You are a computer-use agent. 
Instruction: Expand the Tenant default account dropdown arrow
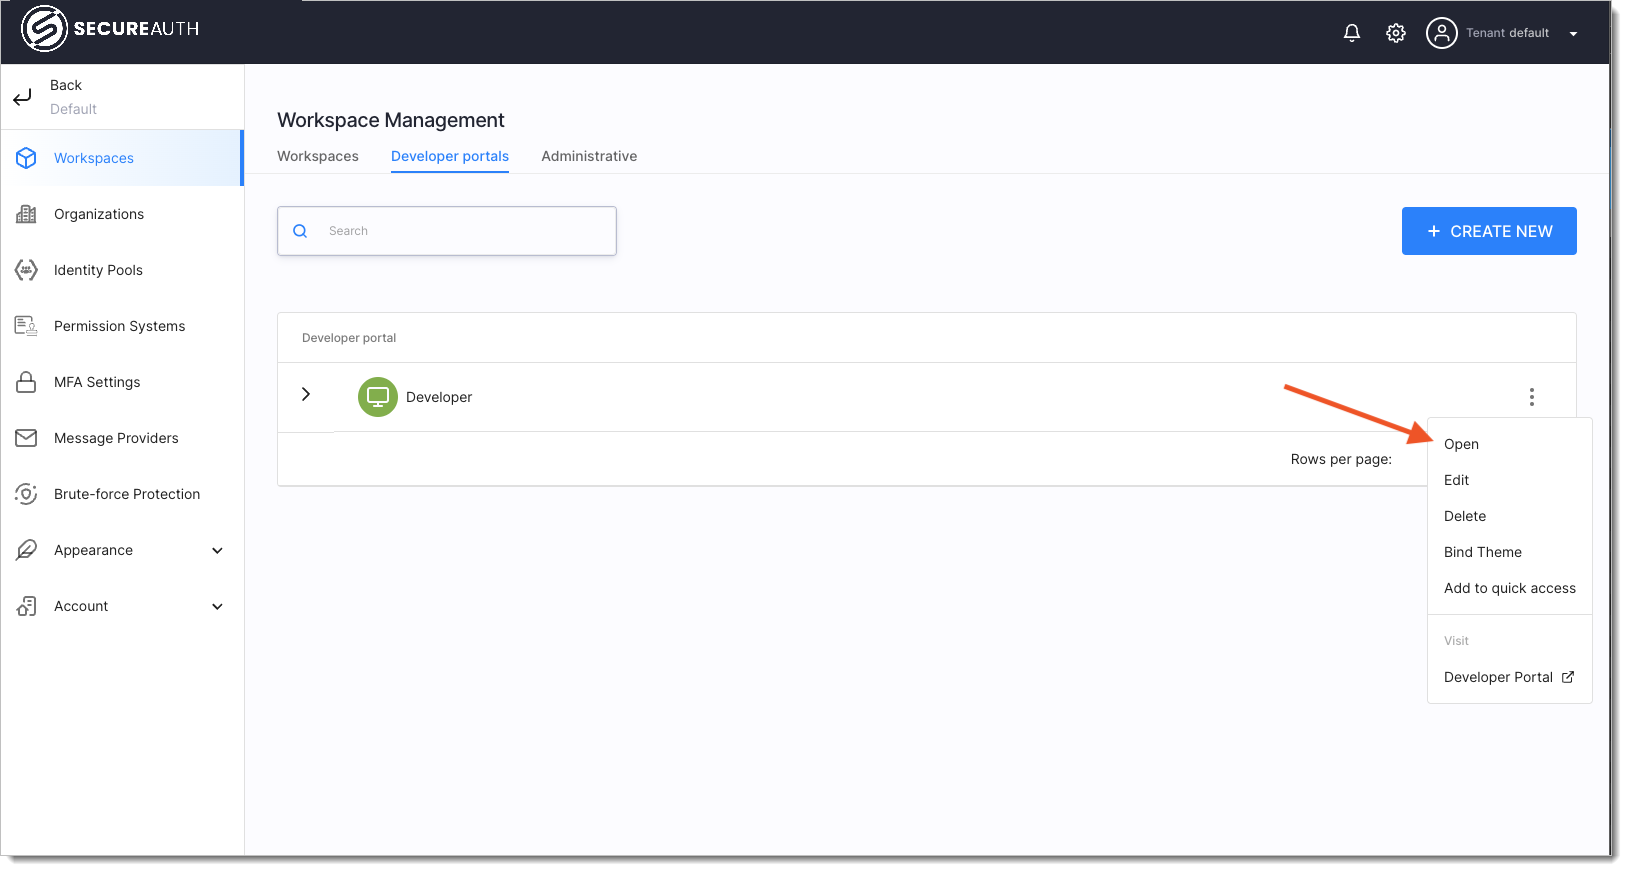pyautogui.click(x=1573, y=34)
